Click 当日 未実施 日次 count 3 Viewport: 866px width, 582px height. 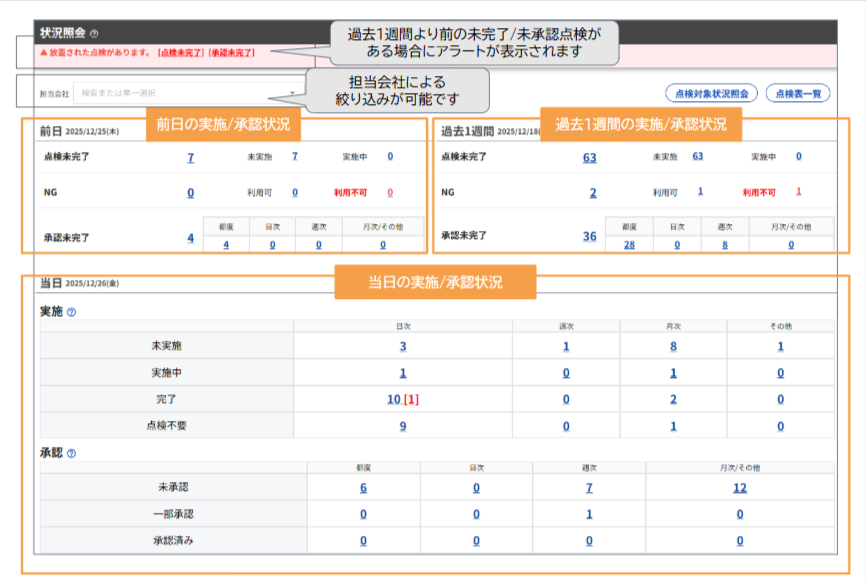click(402, 346)
